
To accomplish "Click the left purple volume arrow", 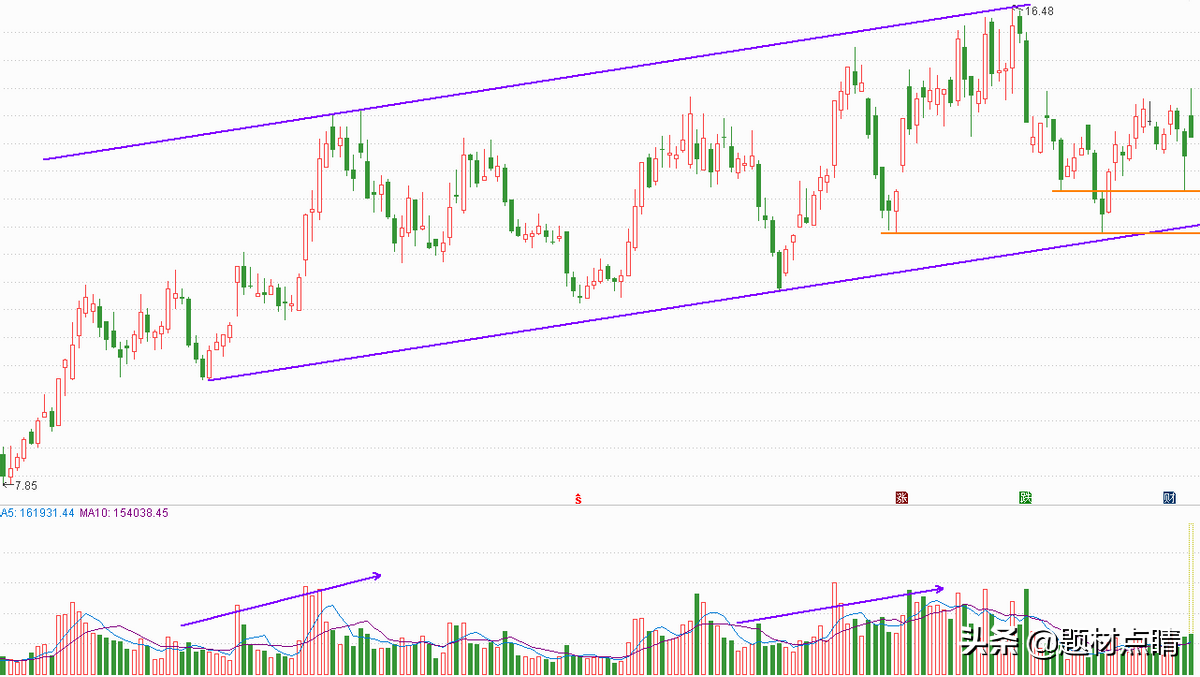I will click(280, 600).
